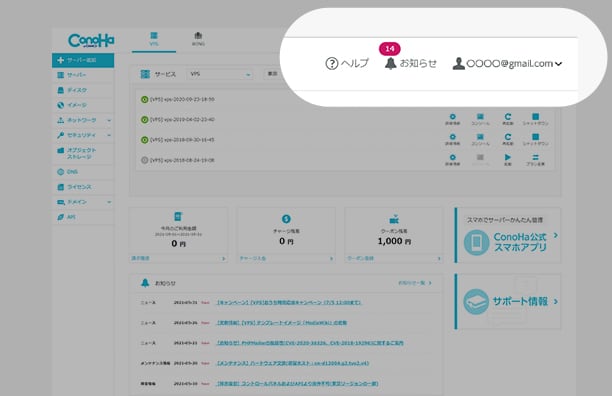Click the お知らせ bell icon in the header
The image size is (612, 396).
point(390,64)
